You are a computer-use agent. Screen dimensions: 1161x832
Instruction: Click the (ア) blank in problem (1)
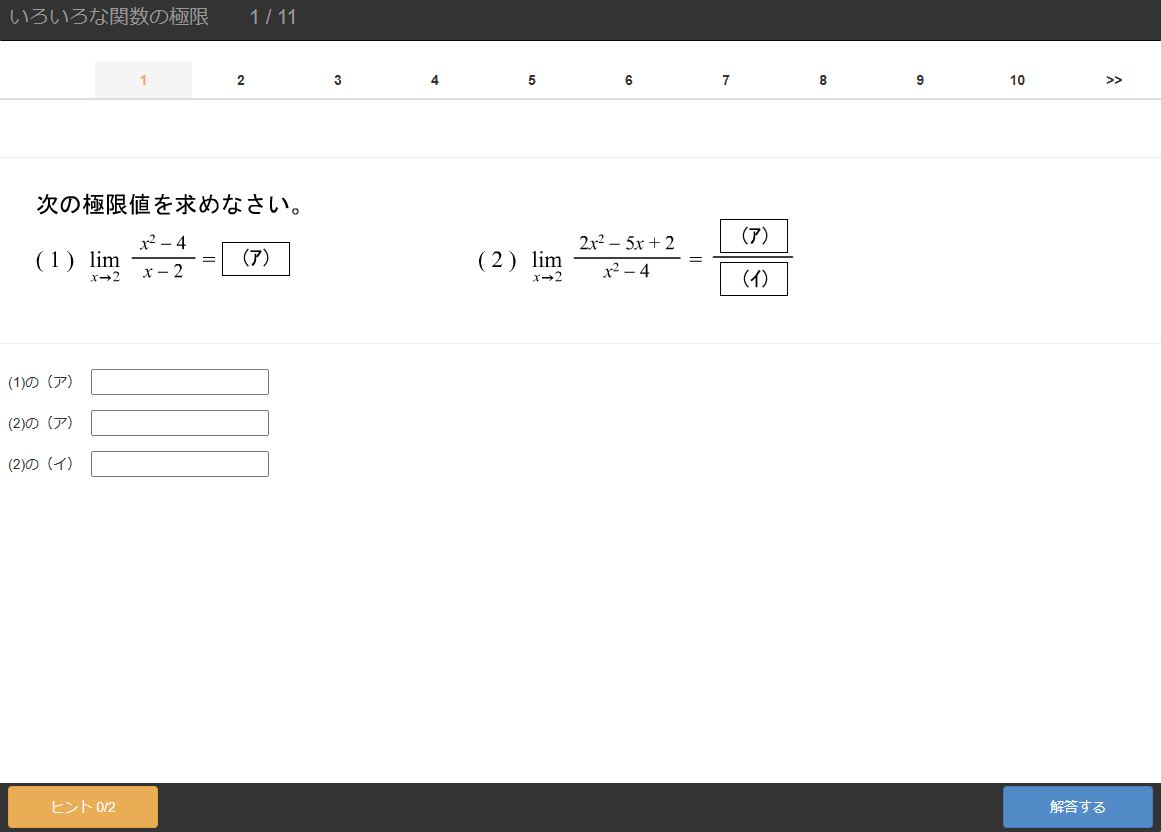tap(256, 259)
